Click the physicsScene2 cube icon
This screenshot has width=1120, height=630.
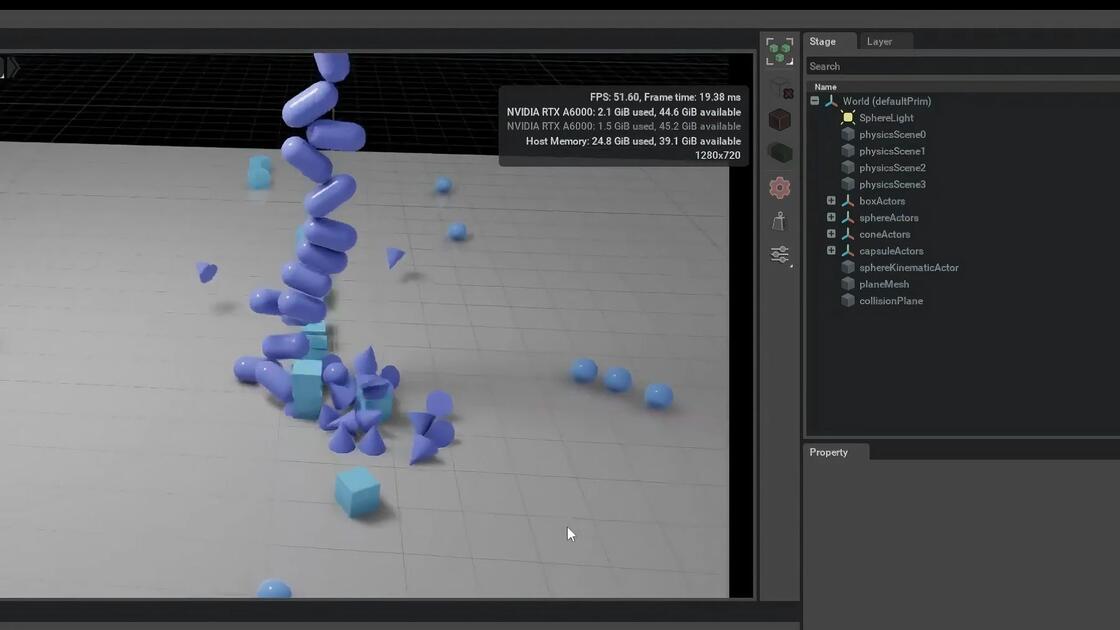tap(848, 168)
